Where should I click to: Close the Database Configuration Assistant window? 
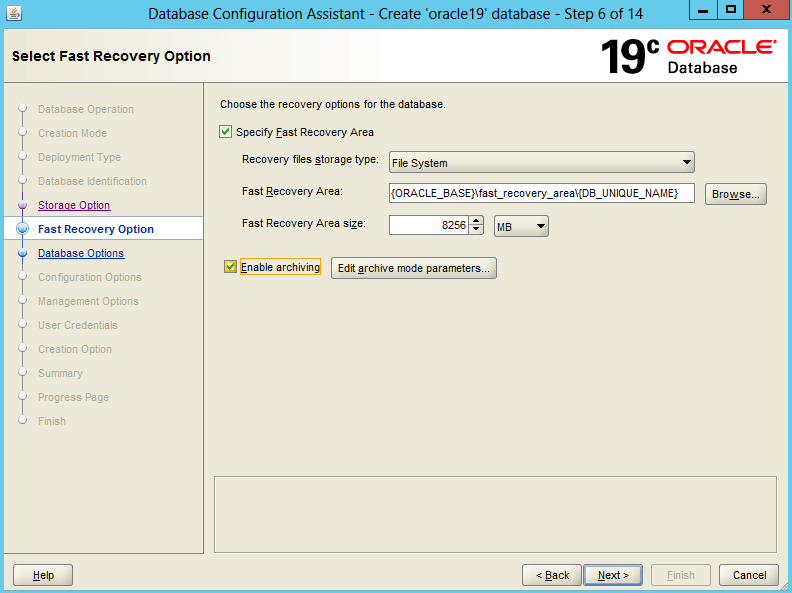pyautogui.click(x=766, y=10)
